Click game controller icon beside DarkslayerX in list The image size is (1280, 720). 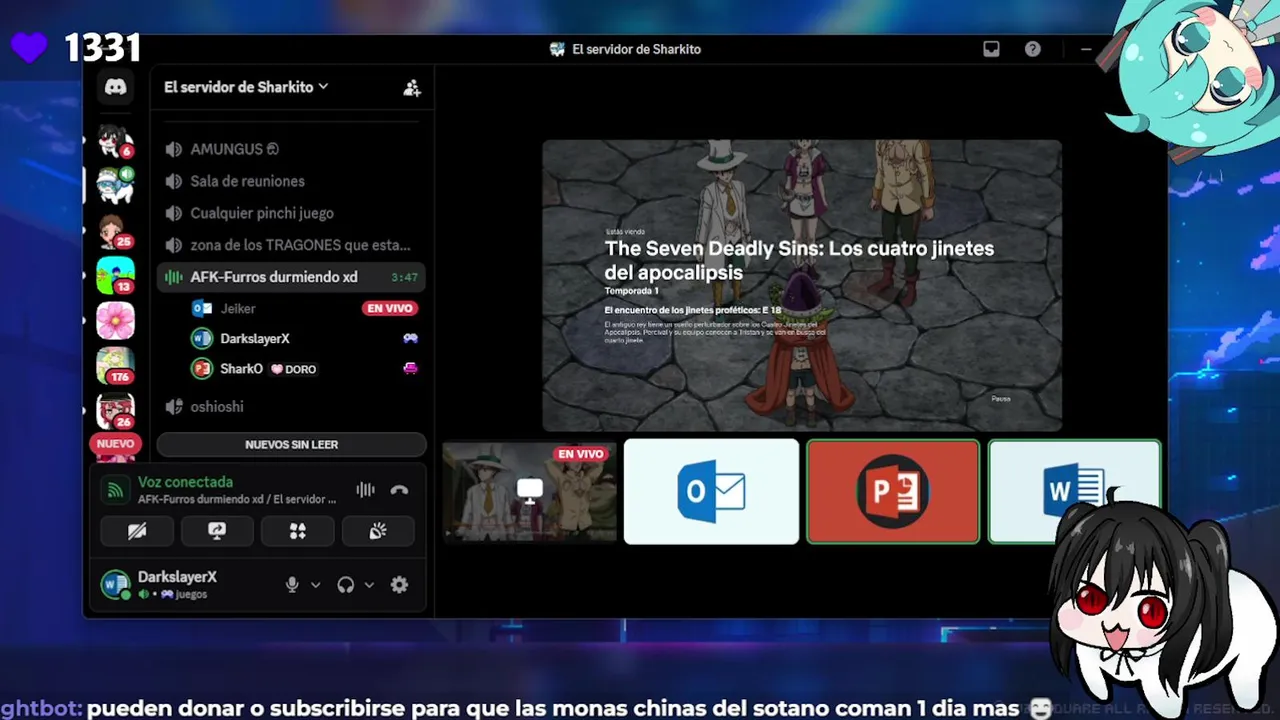click(x=410, y=339)
